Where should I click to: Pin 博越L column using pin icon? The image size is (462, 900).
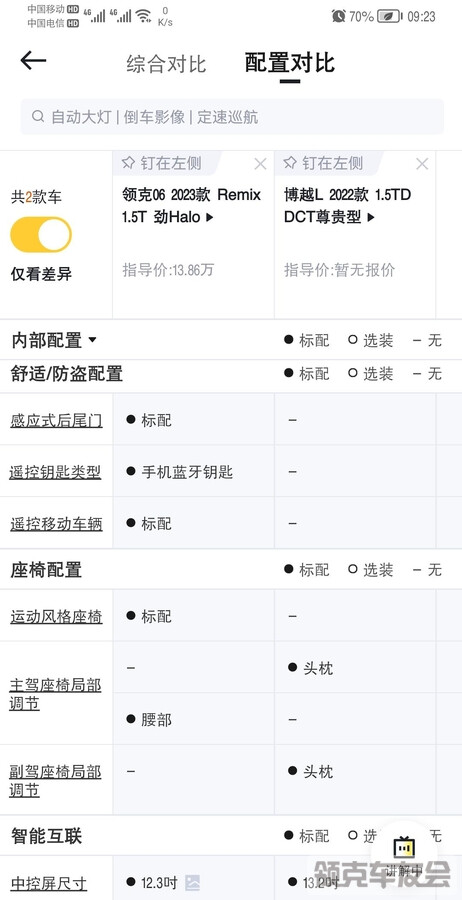point(290,164)
